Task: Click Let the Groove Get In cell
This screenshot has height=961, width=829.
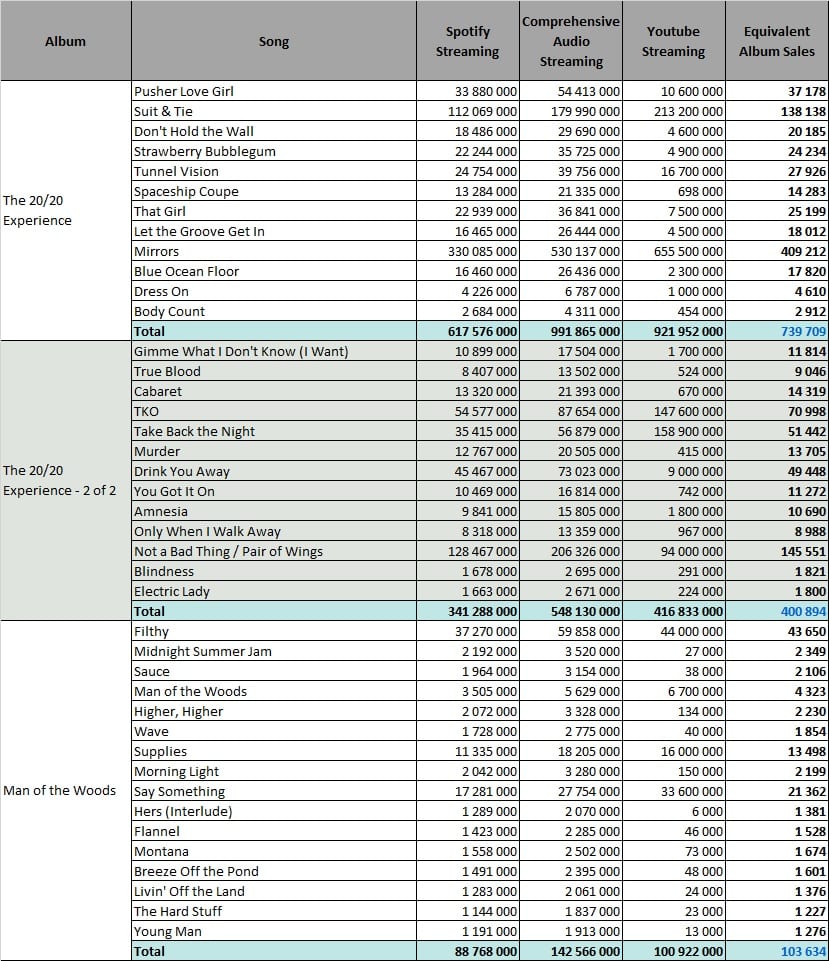Action: [274, 231]
